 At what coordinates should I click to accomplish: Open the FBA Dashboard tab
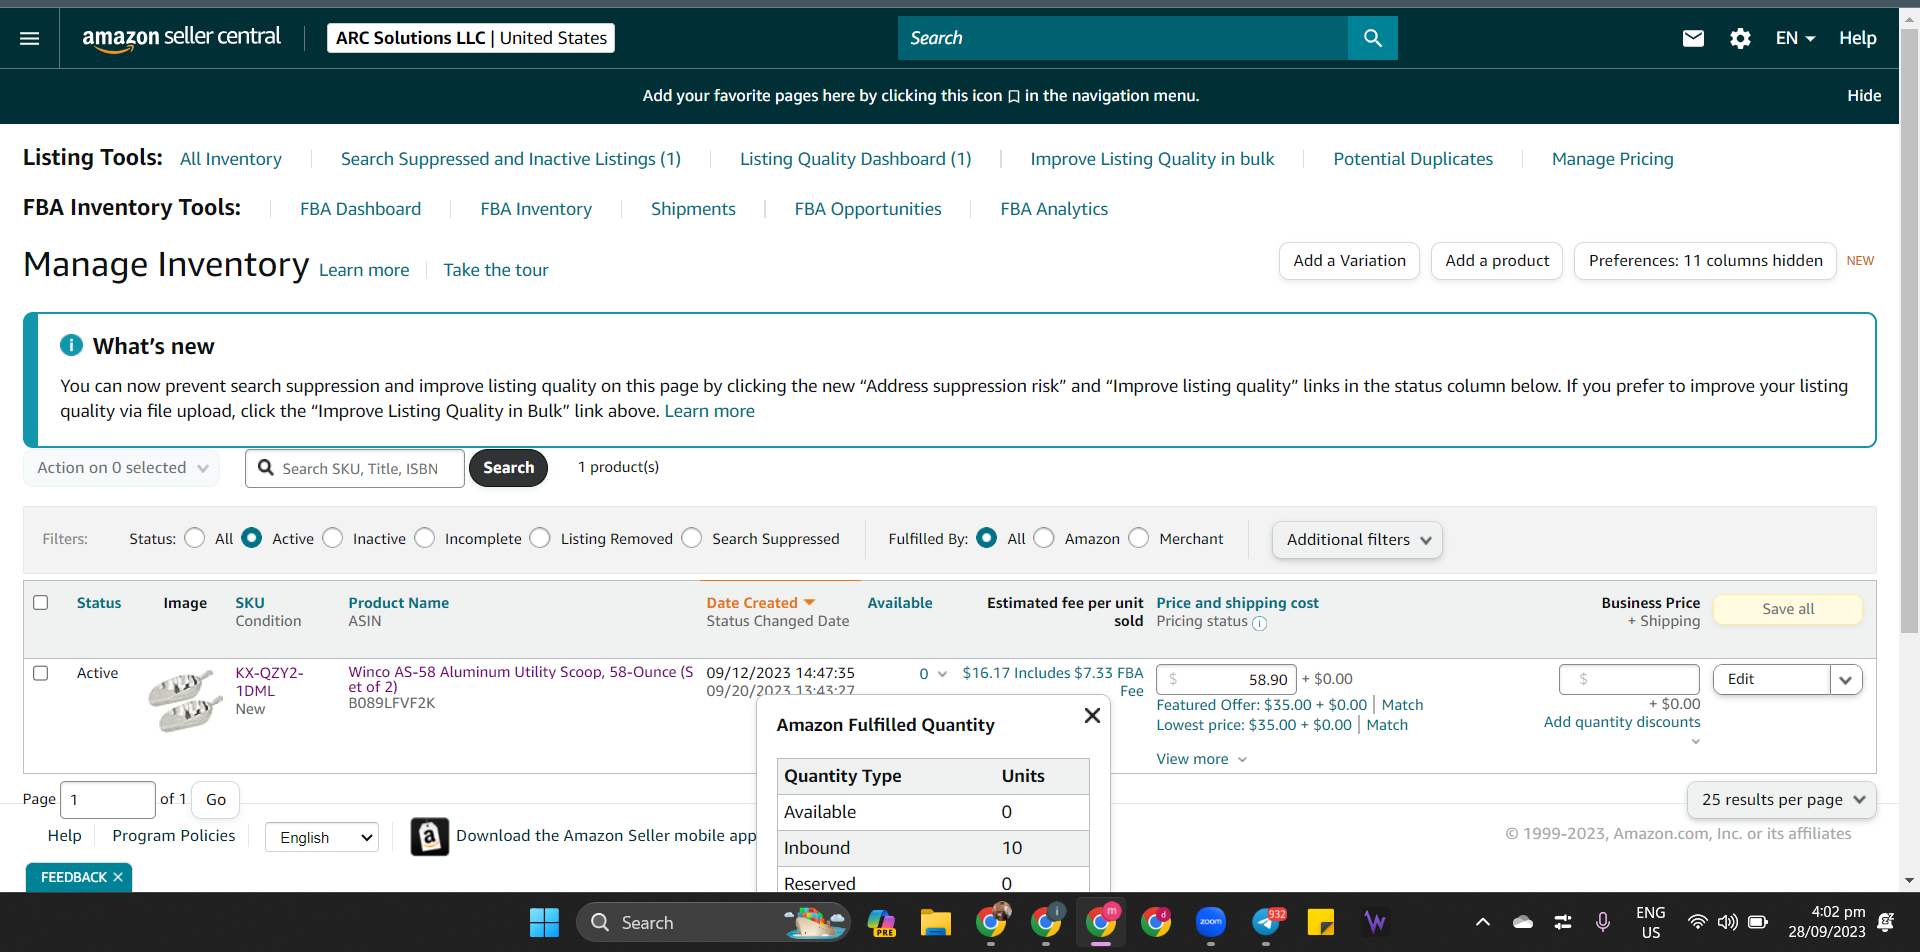[x=361, y=209]
